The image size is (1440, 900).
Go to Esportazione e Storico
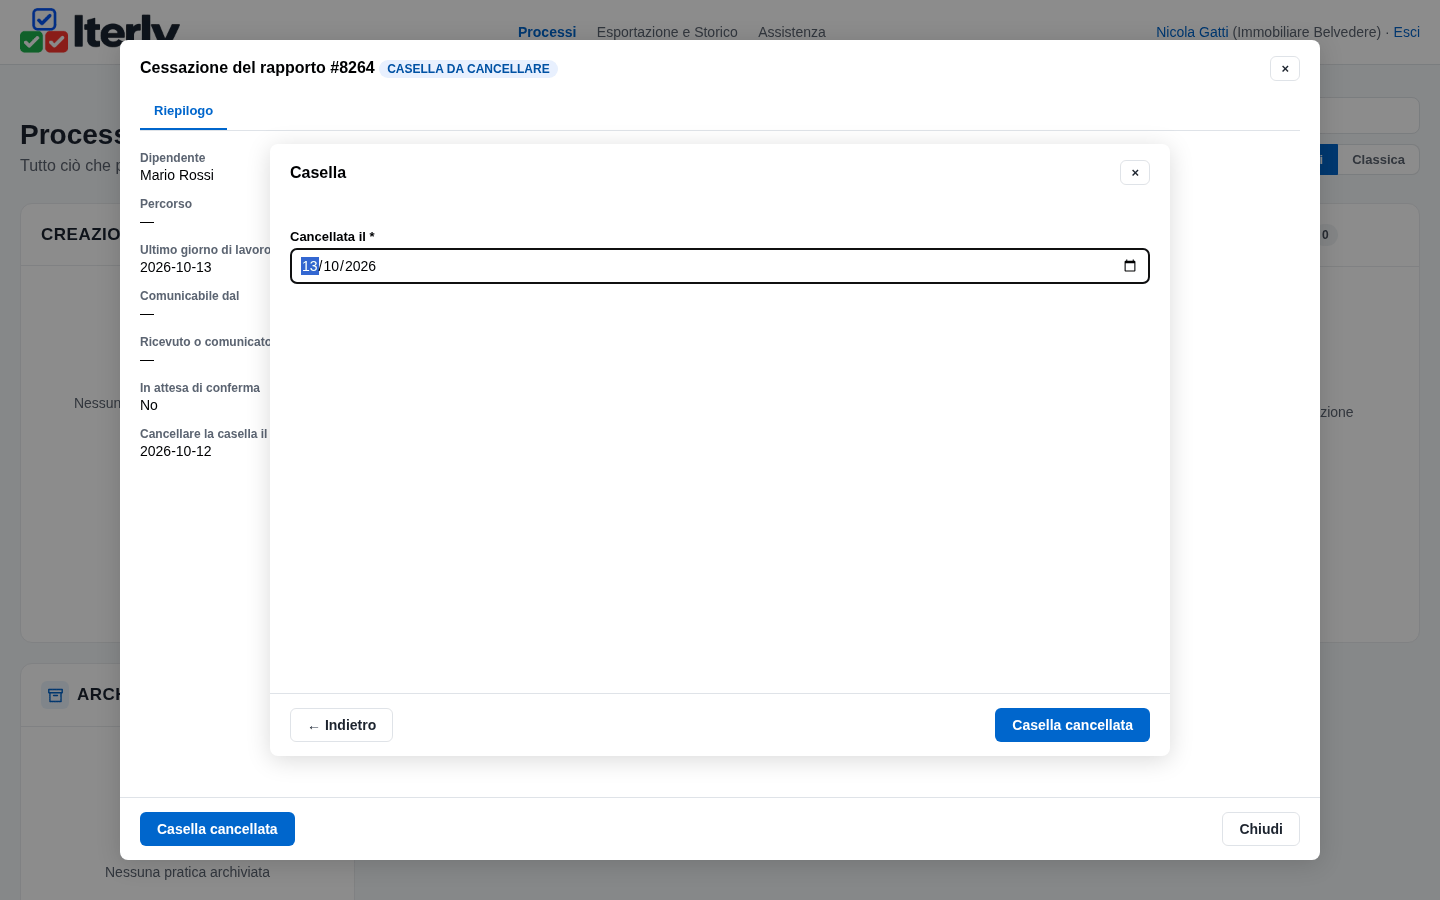(667, 32)
